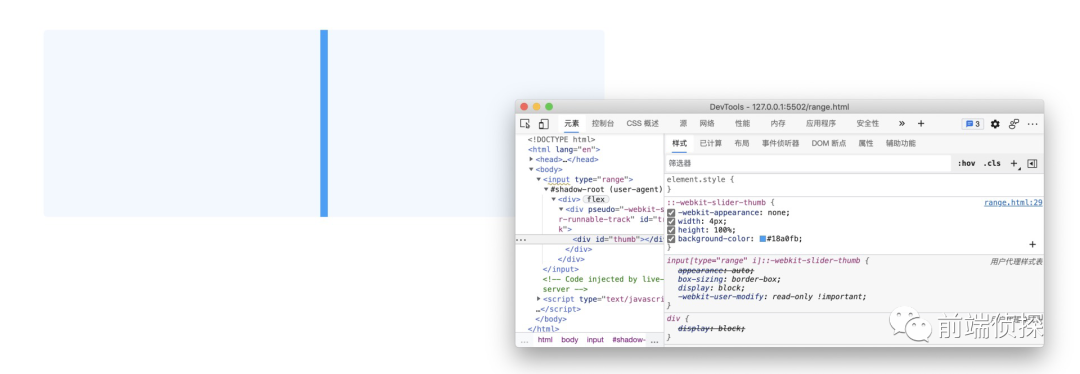Screen dimensions: 1080x374
Task: Activate the inspect element picker icon
Action: pyautogui.click(x=525, y=124)
